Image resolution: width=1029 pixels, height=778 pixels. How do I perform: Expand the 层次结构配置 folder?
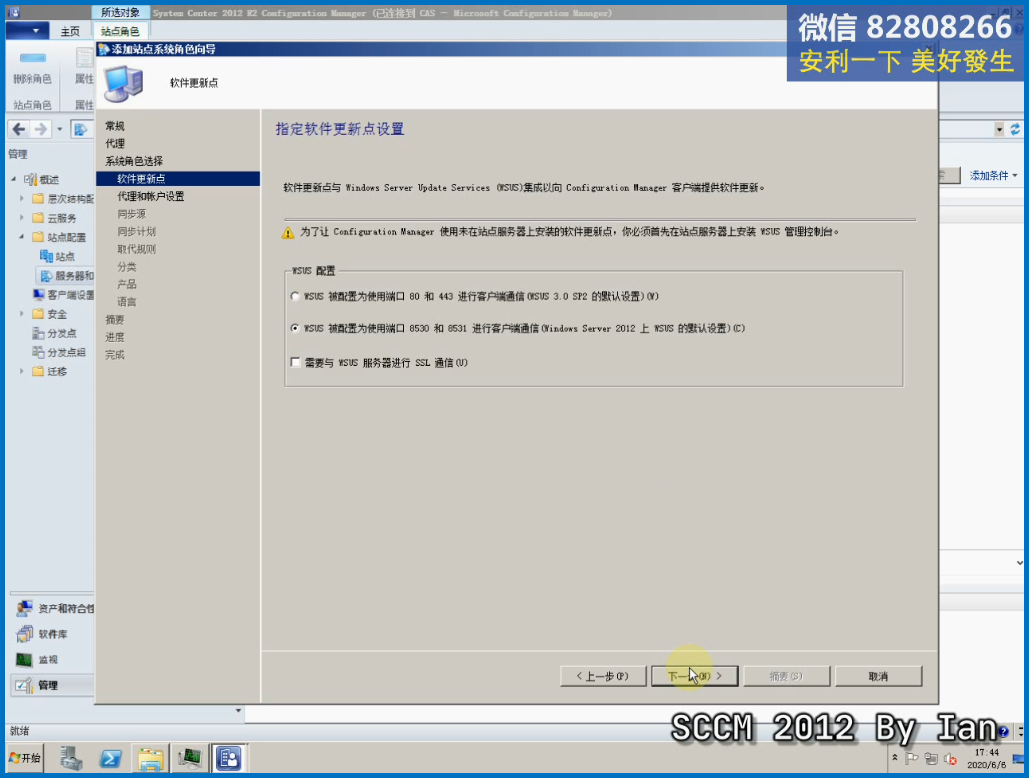22,198
